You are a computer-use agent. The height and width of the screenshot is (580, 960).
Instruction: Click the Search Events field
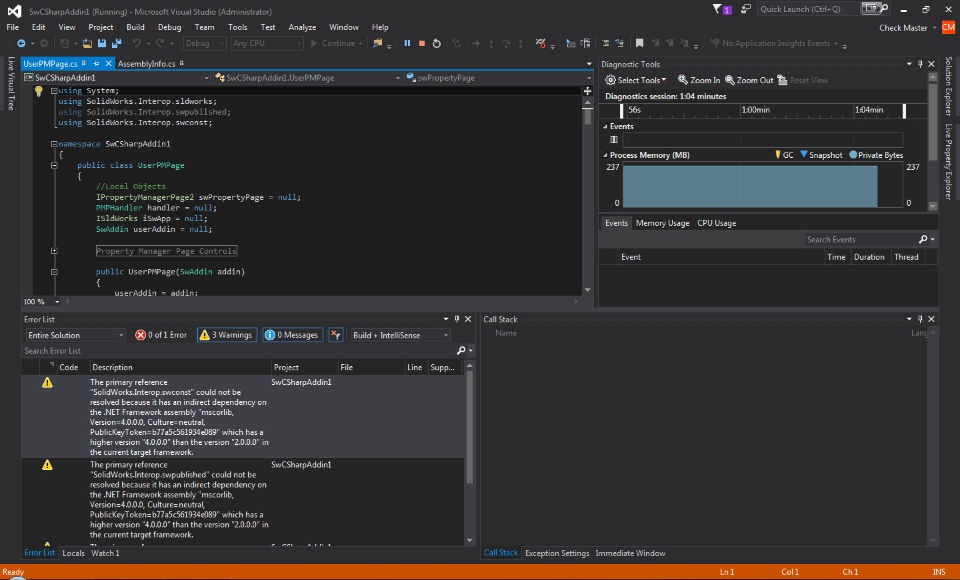click(x=860, y=239)
